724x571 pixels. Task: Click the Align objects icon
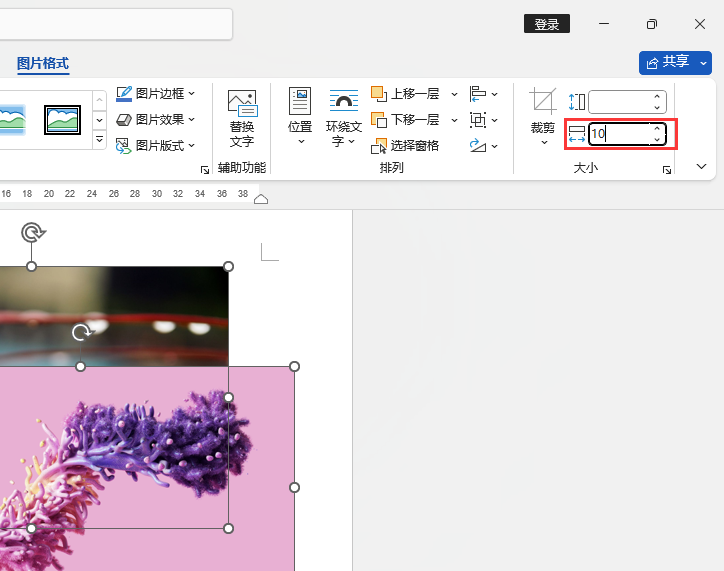point(478,94)
